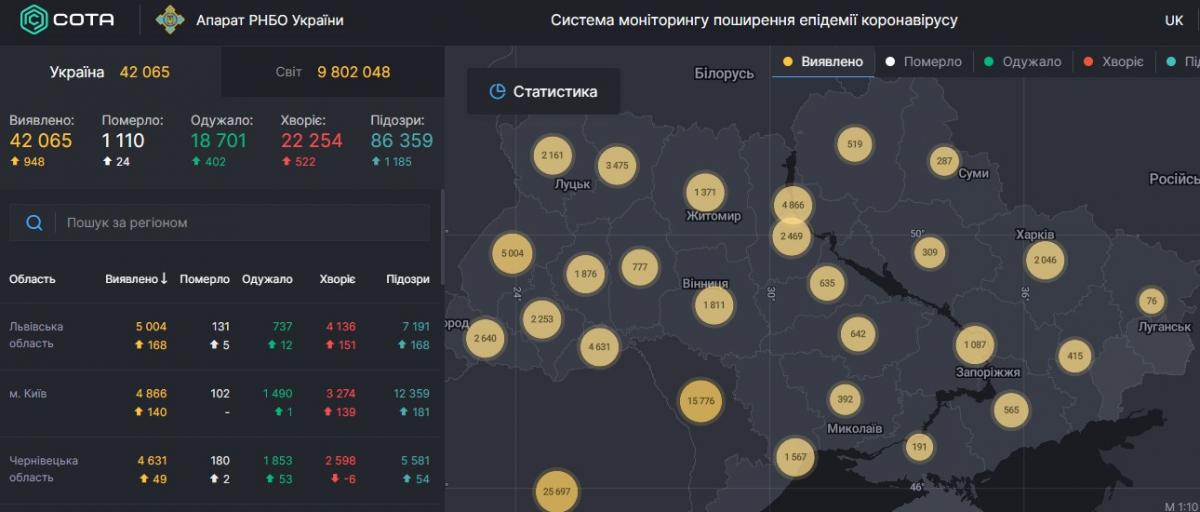The height and width of the screenshot is (512, 1200).
Task: Click the 4 866 bubble near Kyiv
Action: pos(791,204)
